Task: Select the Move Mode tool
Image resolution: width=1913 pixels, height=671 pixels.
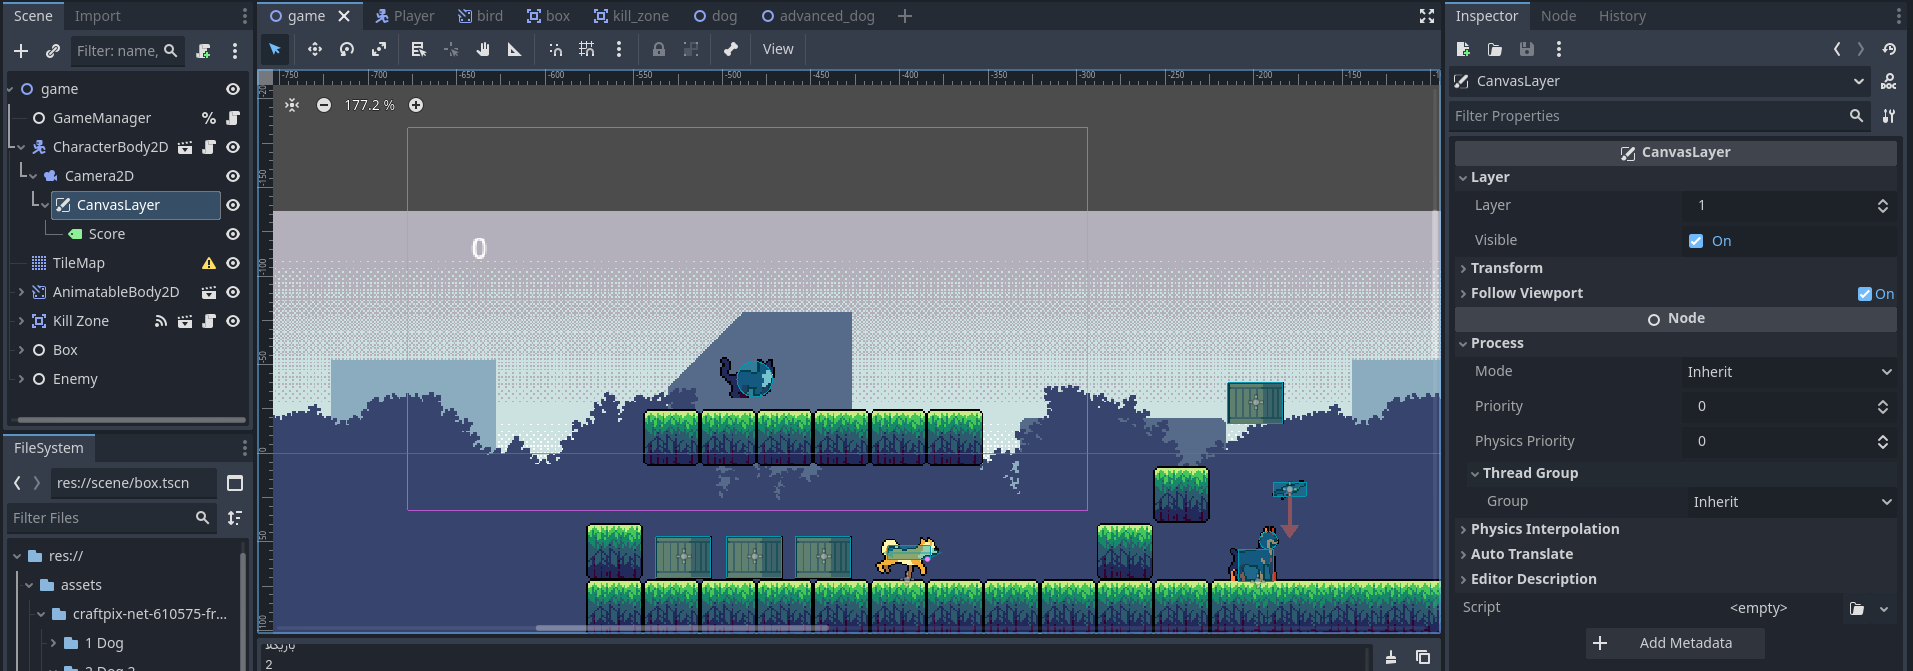Action: click(314, 49)
